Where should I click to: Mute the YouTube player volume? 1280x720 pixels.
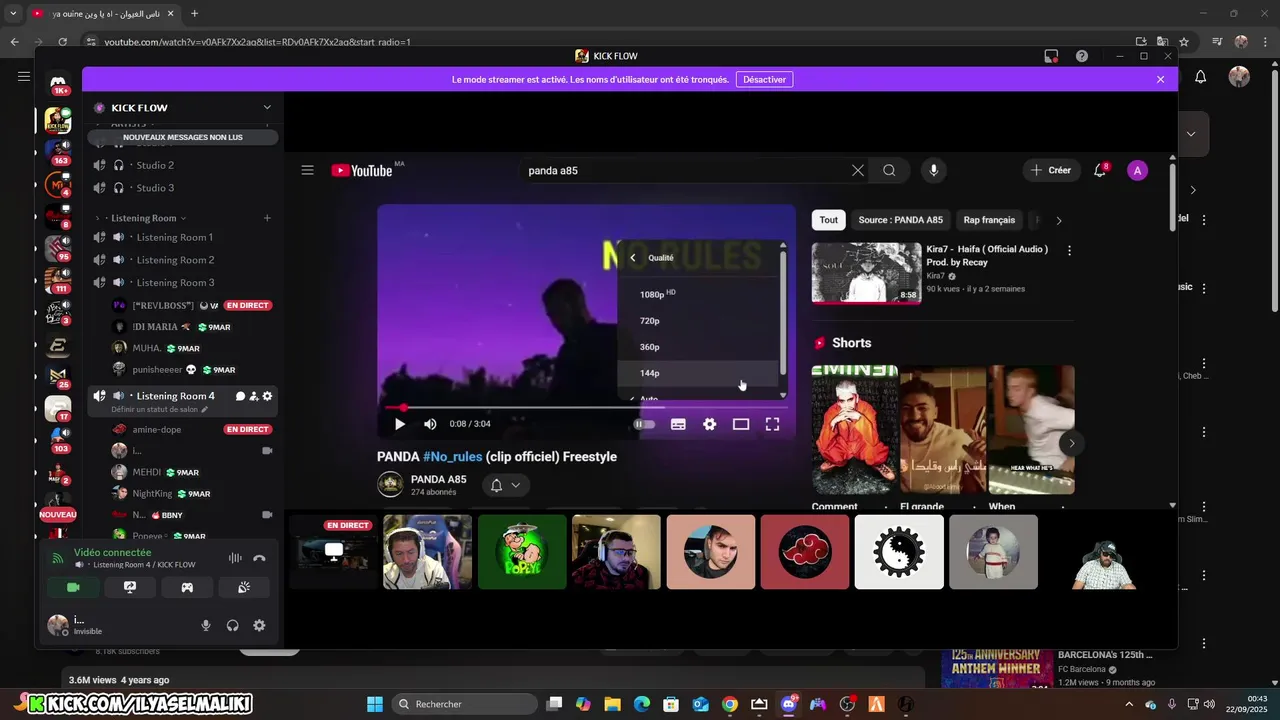(x=430, y=424)
